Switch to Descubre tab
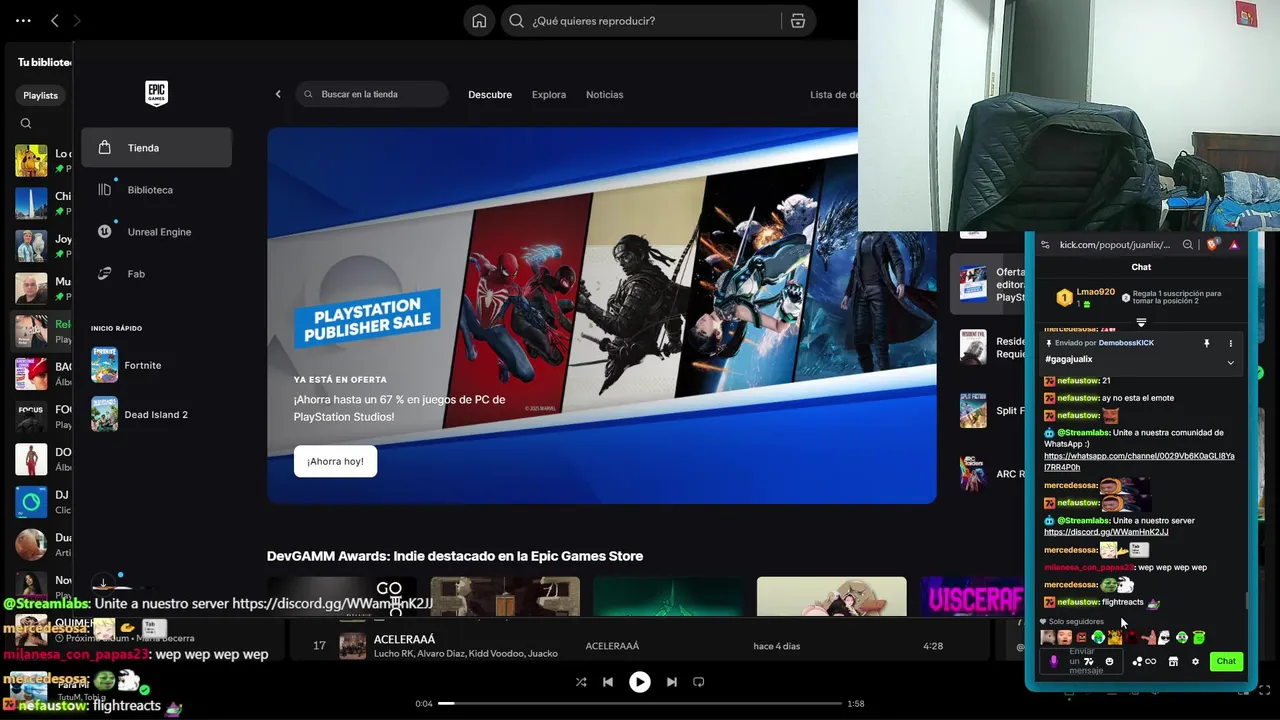 tap(490, 95)
